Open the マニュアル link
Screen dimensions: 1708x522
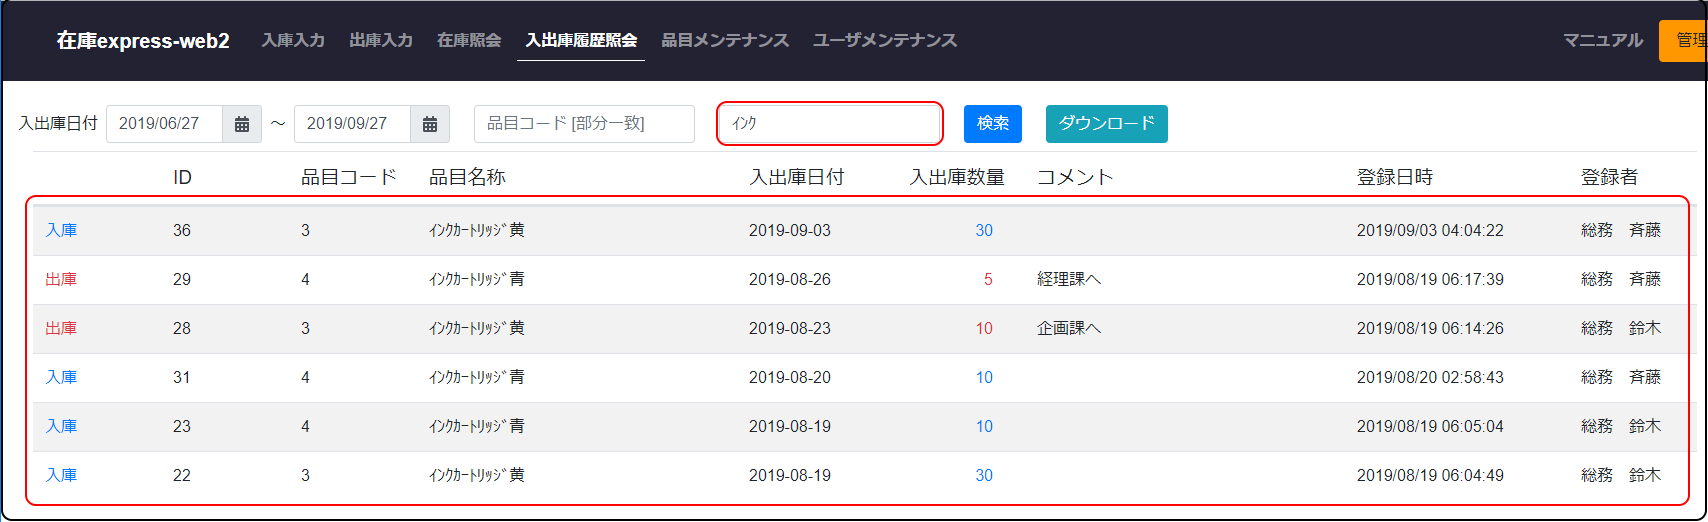[x=1603, y=41]
